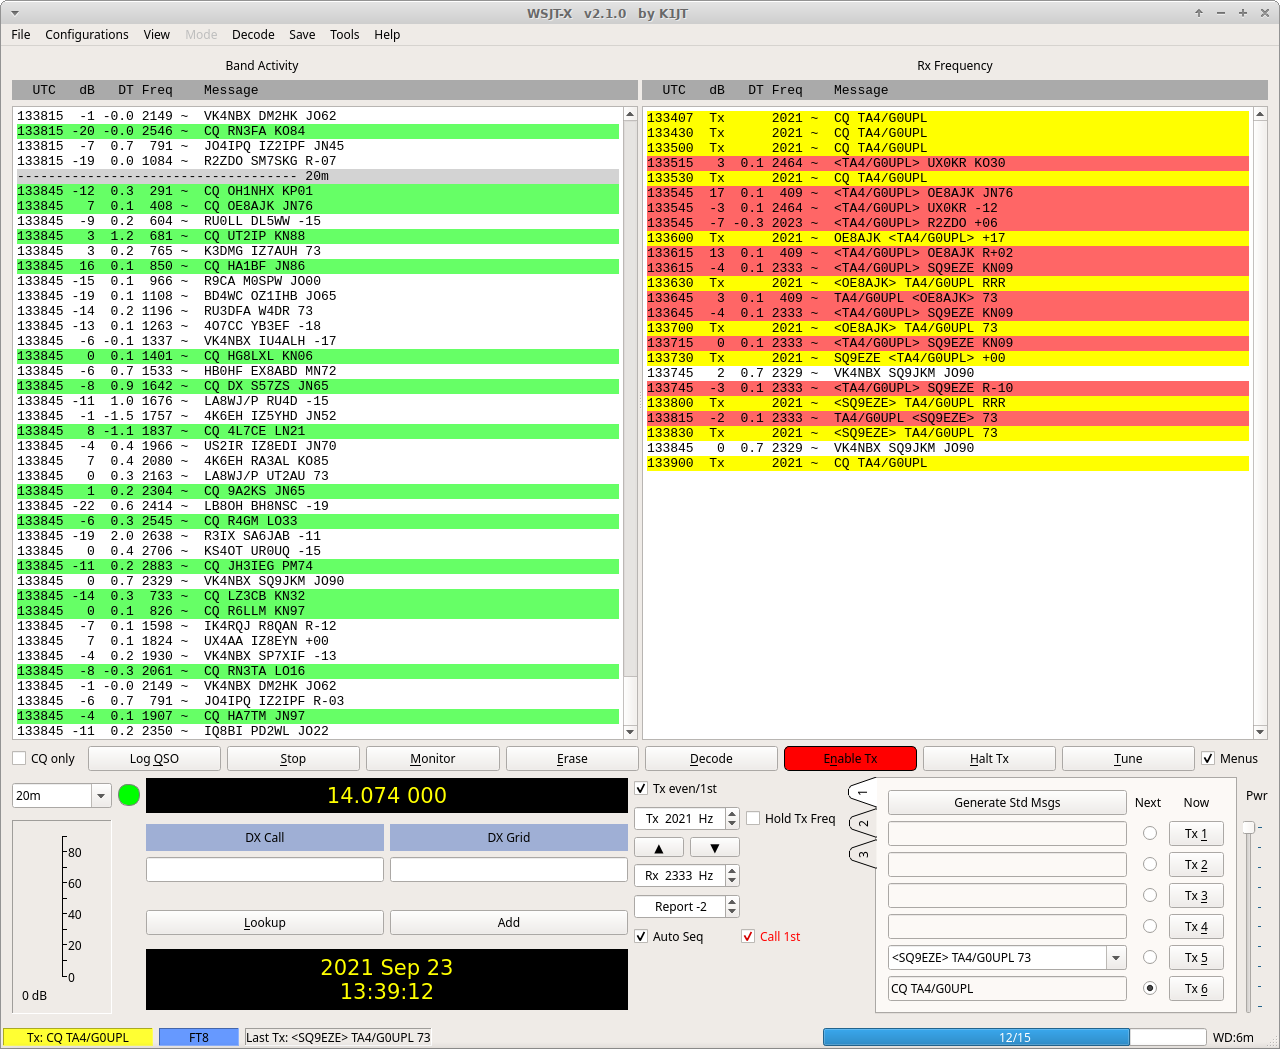Open the Configurations menu
The width and height of the screenshot is (1280, 1049).
click(x=87, y=34)
